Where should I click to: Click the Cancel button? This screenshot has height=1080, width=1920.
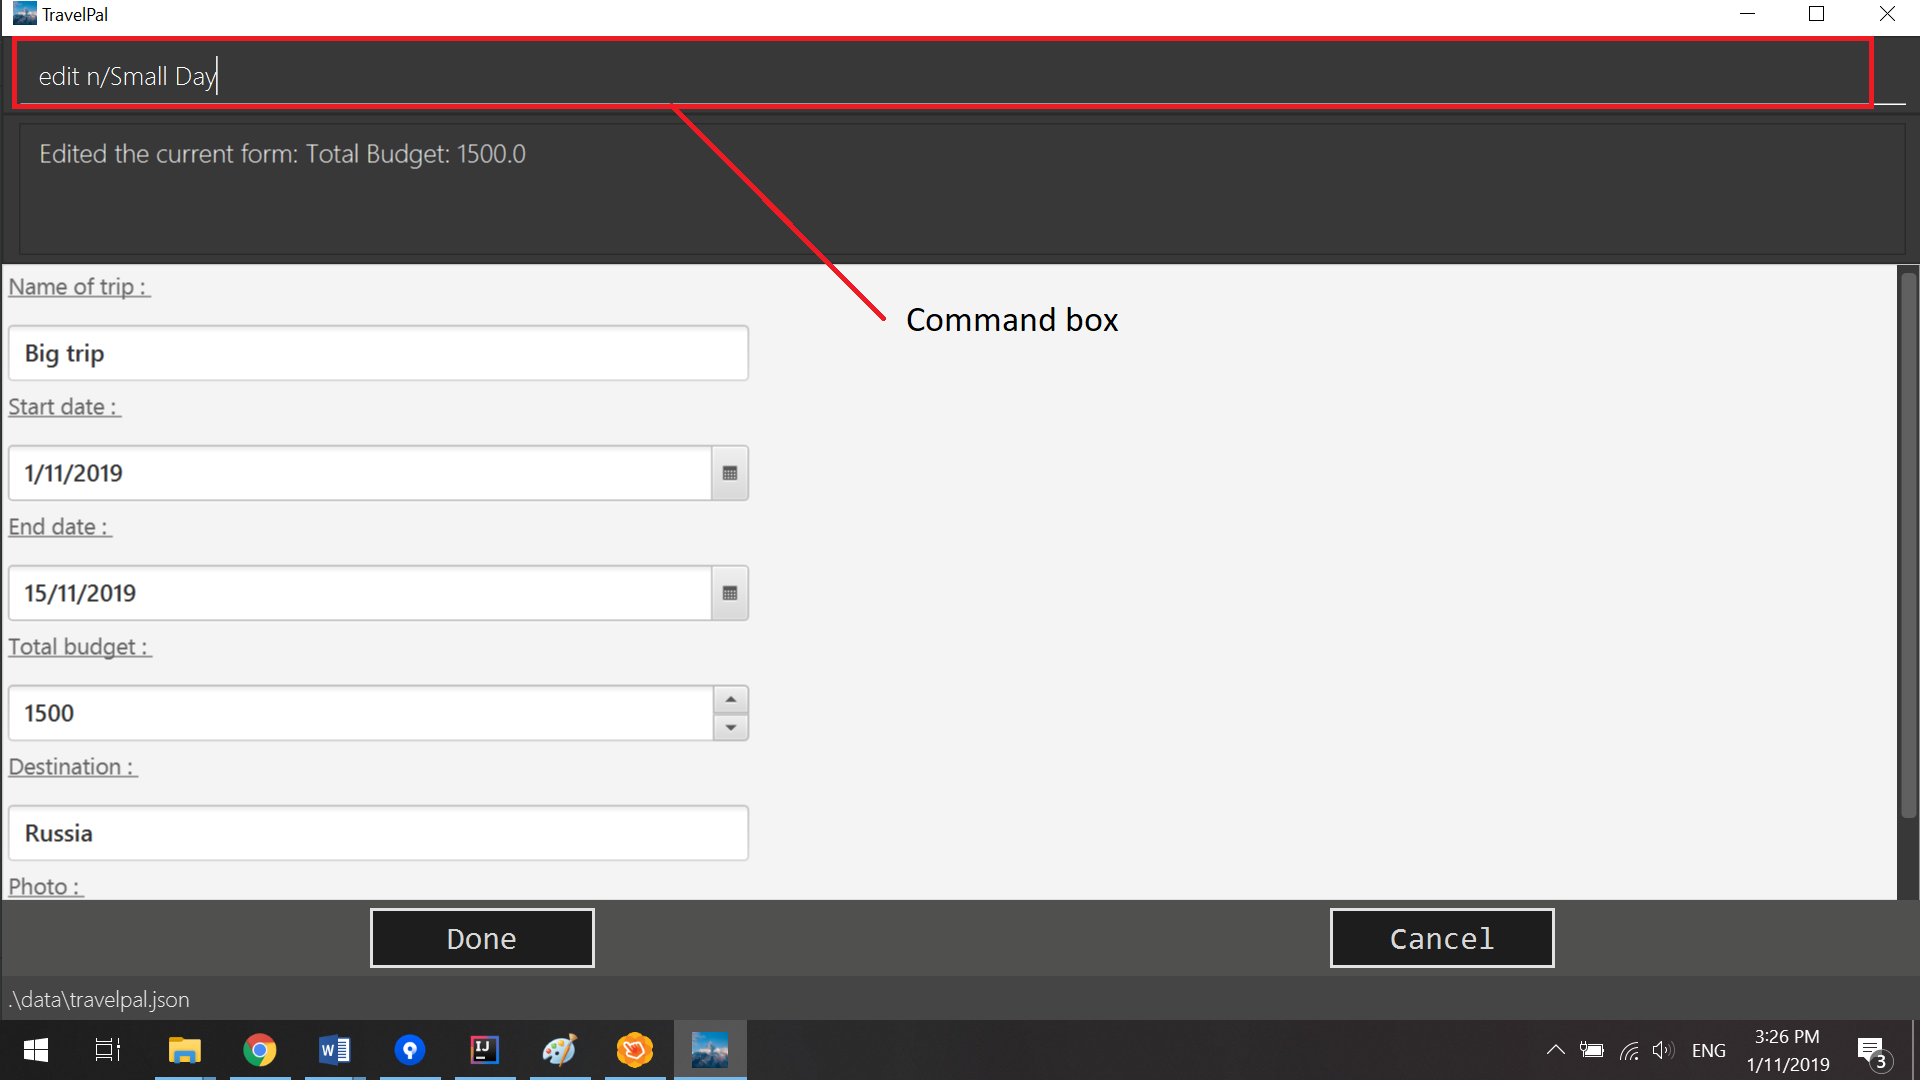click(1442, 938)
